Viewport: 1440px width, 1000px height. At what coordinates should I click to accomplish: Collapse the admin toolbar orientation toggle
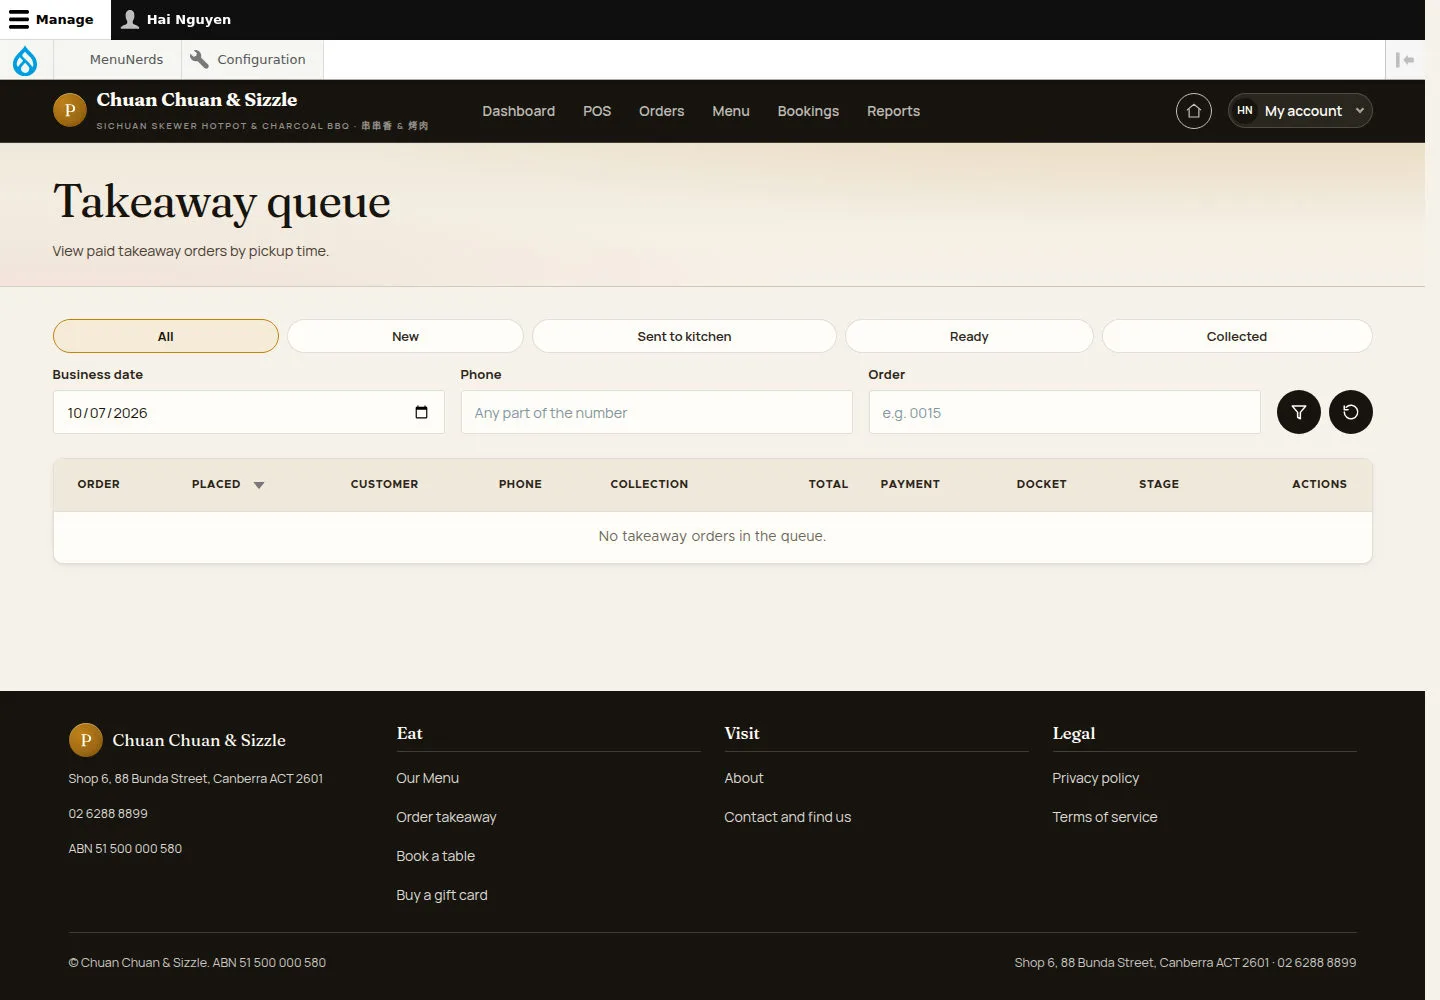click(1405, 60)
